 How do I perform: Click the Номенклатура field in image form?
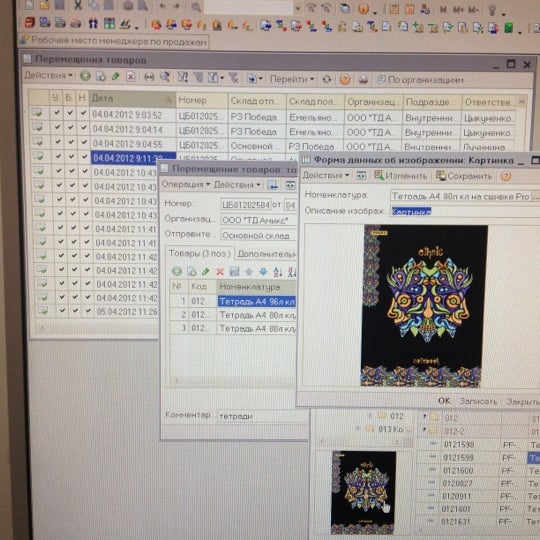460,196
